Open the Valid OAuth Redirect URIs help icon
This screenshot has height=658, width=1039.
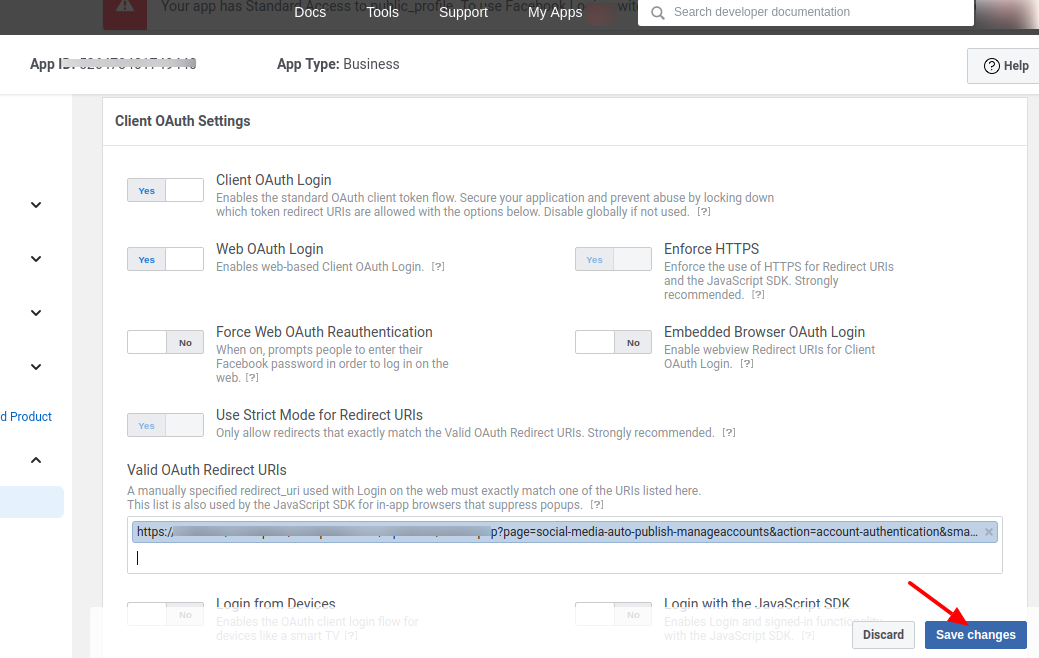[x=597, y=504]
